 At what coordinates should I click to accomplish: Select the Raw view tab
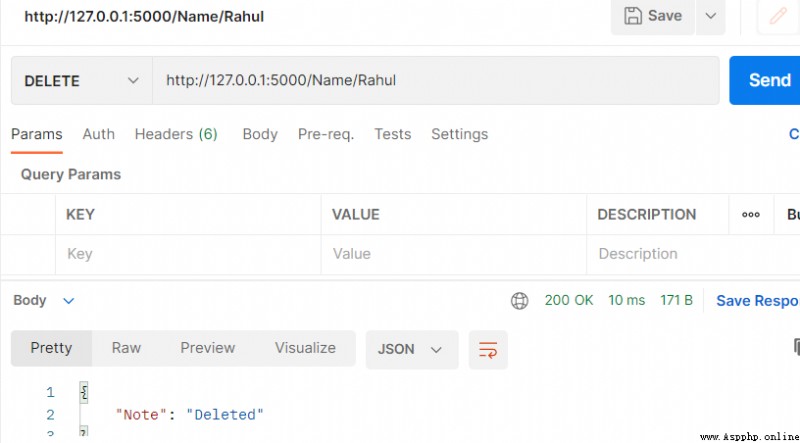[x=126, y=348]
